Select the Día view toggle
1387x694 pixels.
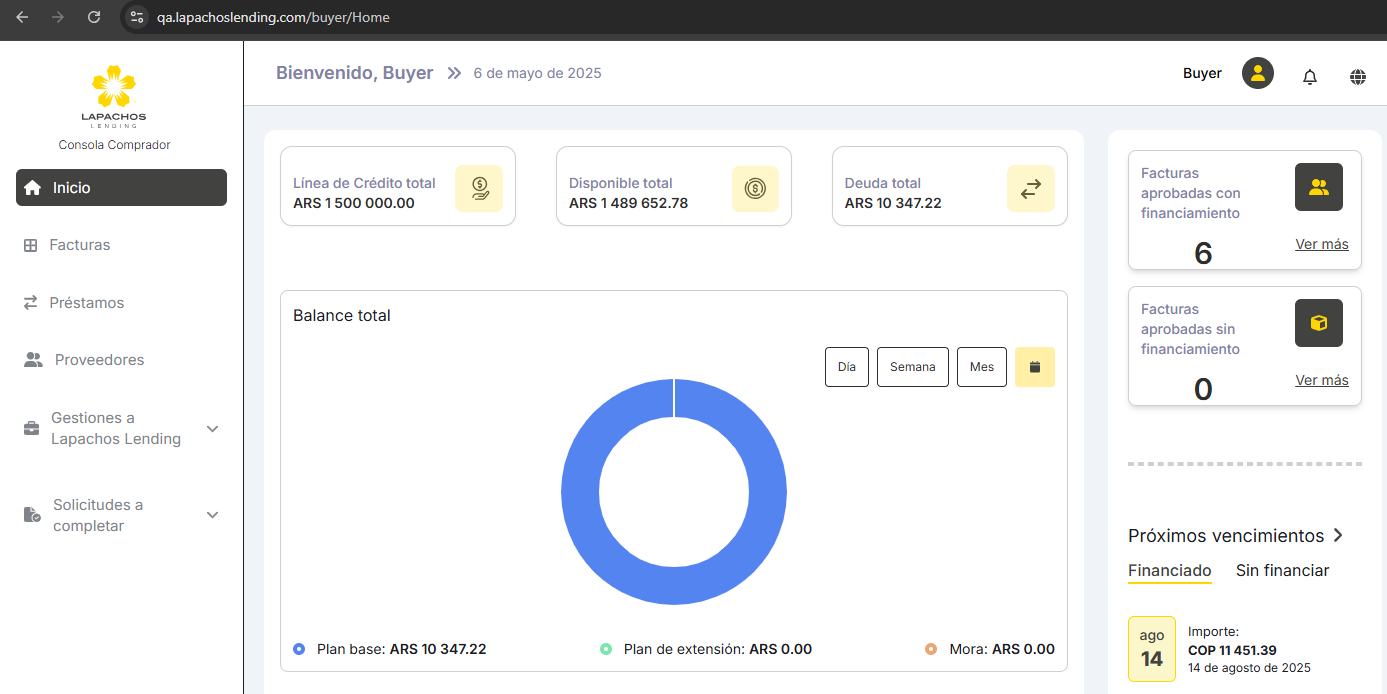[x=846, y=367]
